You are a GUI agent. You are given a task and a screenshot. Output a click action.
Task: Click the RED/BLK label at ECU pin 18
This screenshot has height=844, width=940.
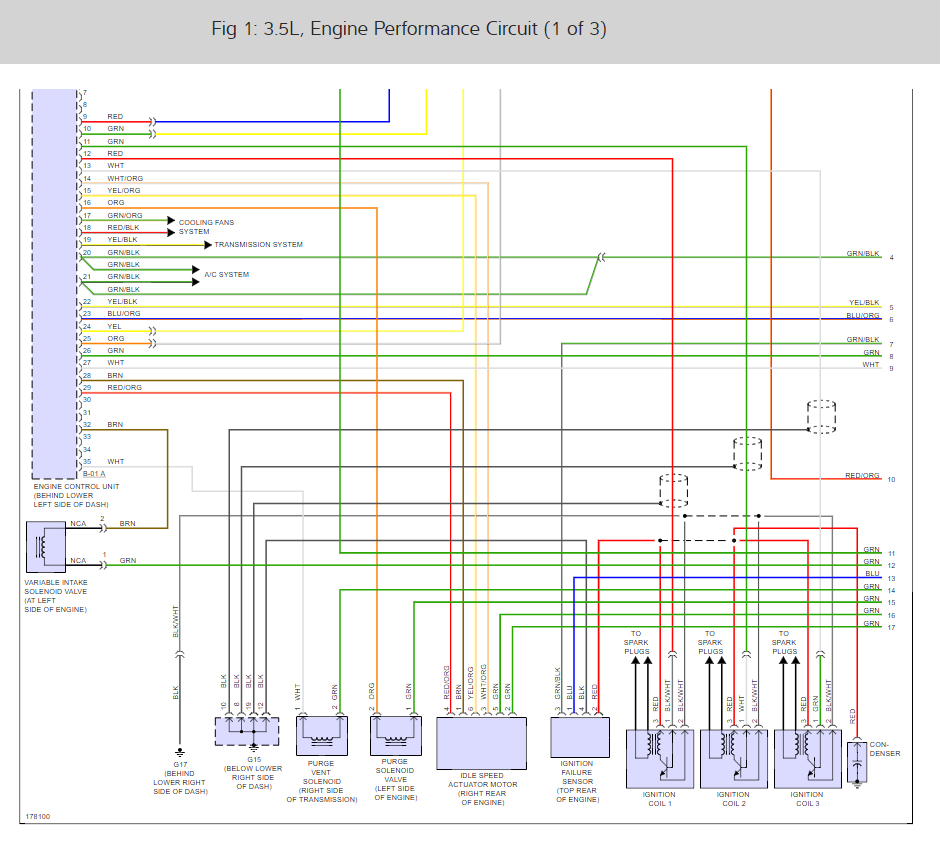(x=123, y=227)
